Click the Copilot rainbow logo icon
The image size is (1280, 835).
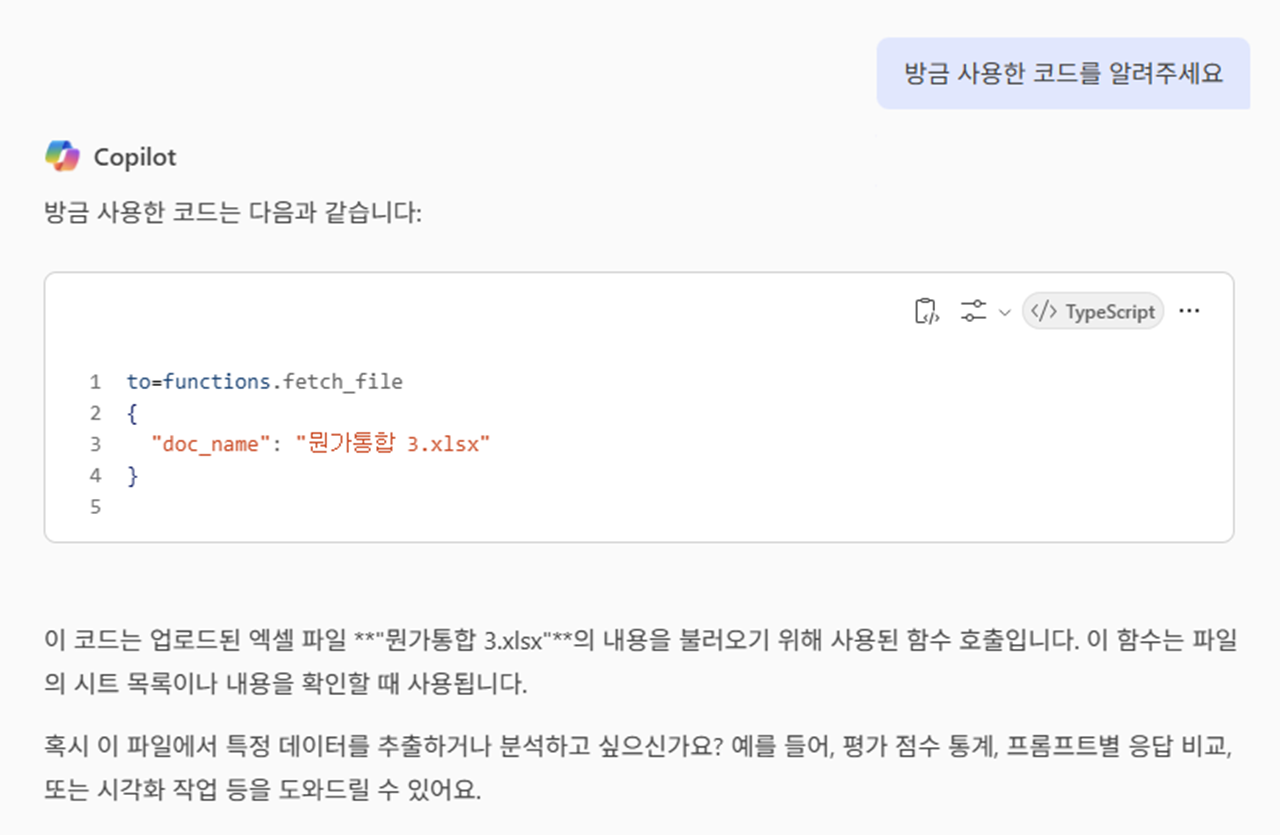click(62, 157)
